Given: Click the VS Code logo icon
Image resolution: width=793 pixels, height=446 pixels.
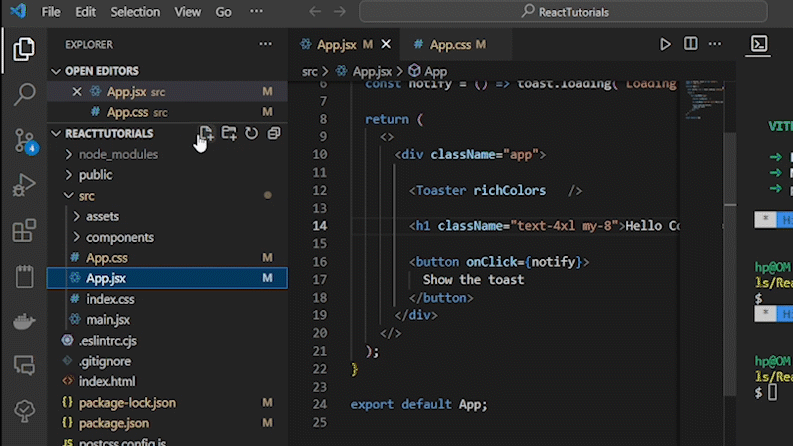Looking at the screenshot, I should click(18, 11).
